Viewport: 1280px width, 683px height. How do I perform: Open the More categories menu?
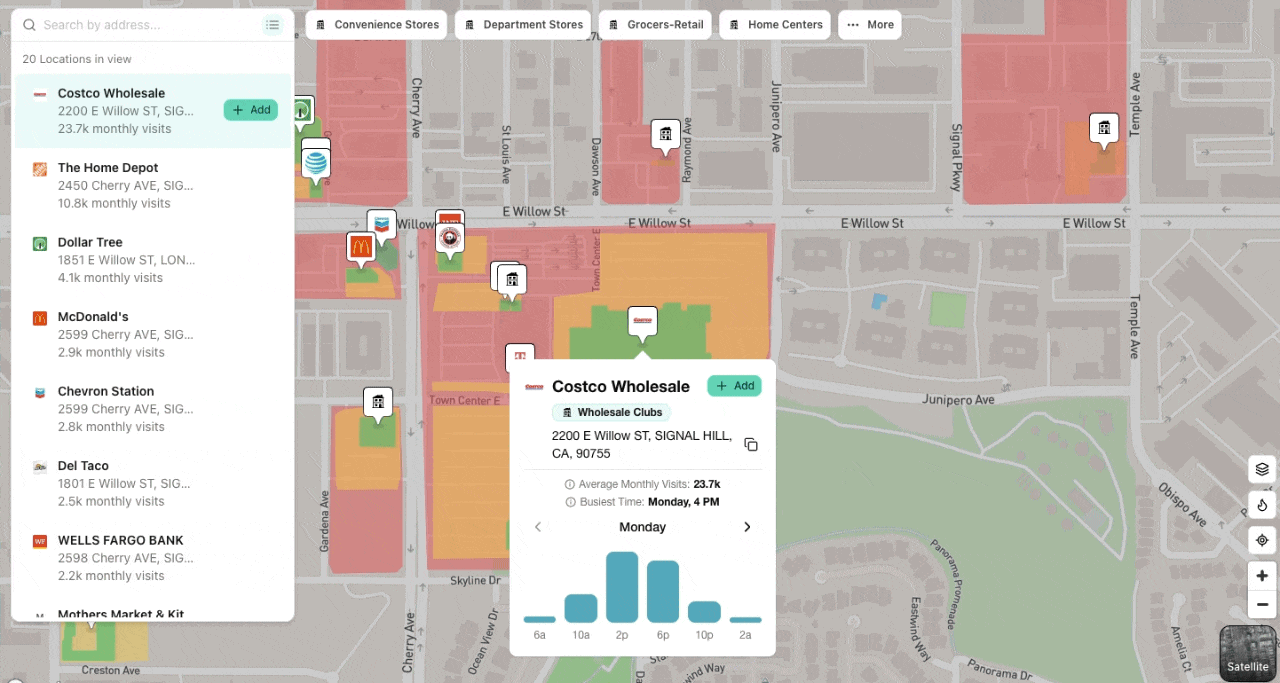[x=870, y=25]
